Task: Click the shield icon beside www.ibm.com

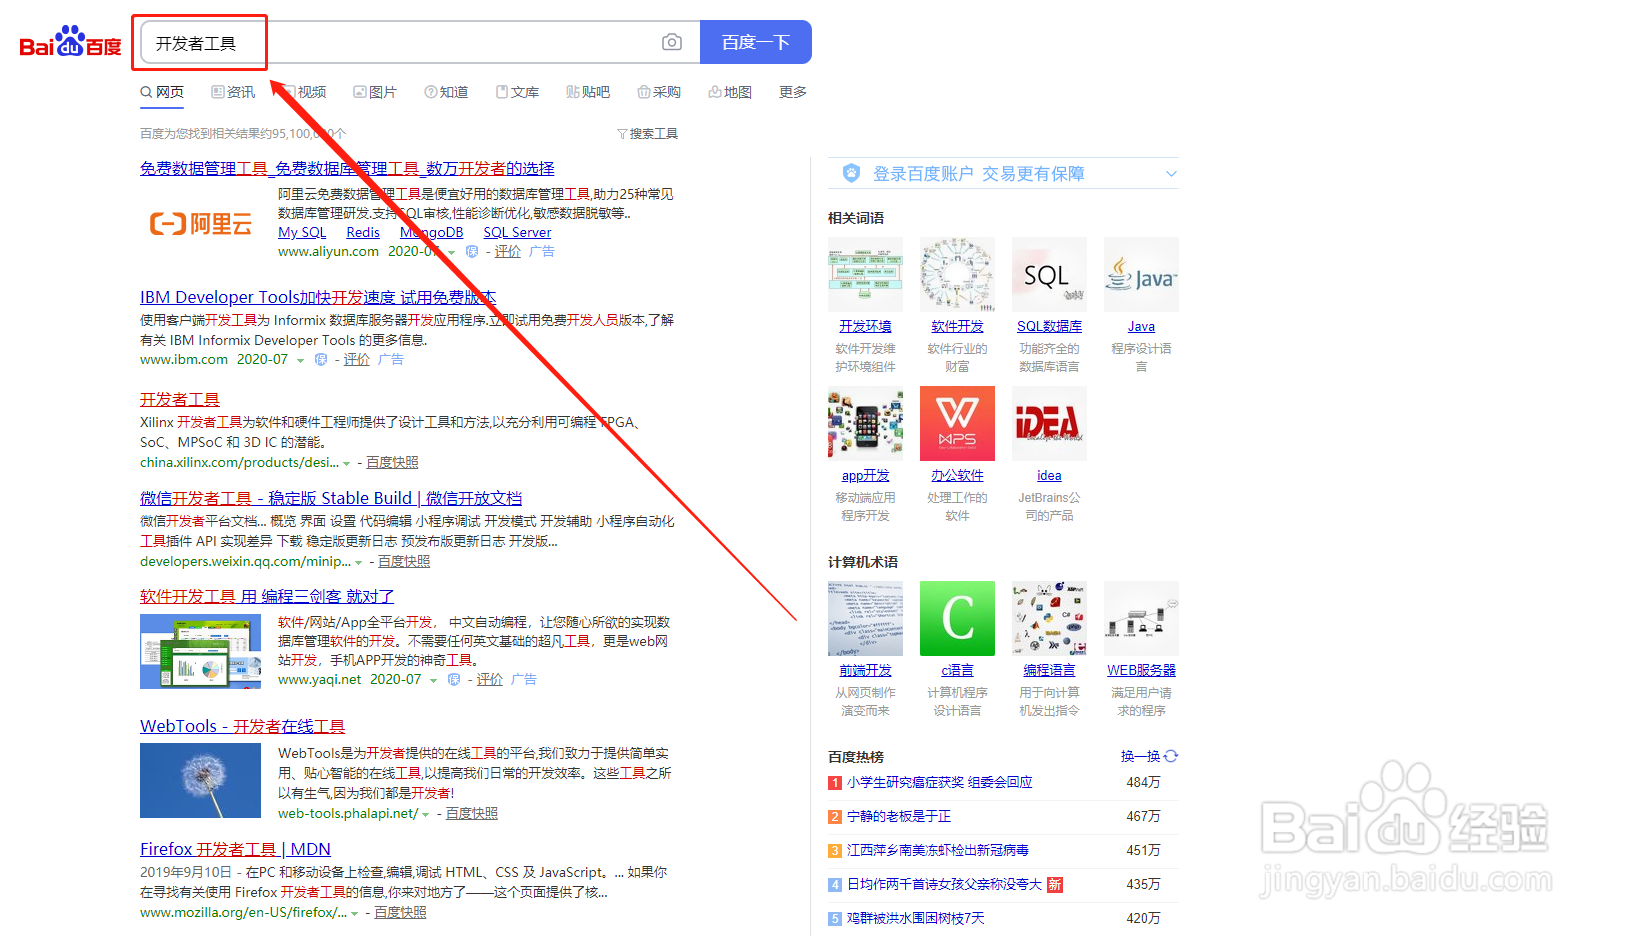Action: [321, 360]
